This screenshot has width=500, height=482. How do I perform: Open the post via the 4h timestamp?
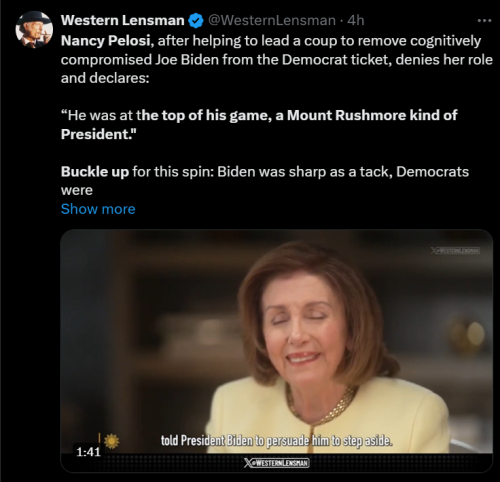(x=356, y=21)
